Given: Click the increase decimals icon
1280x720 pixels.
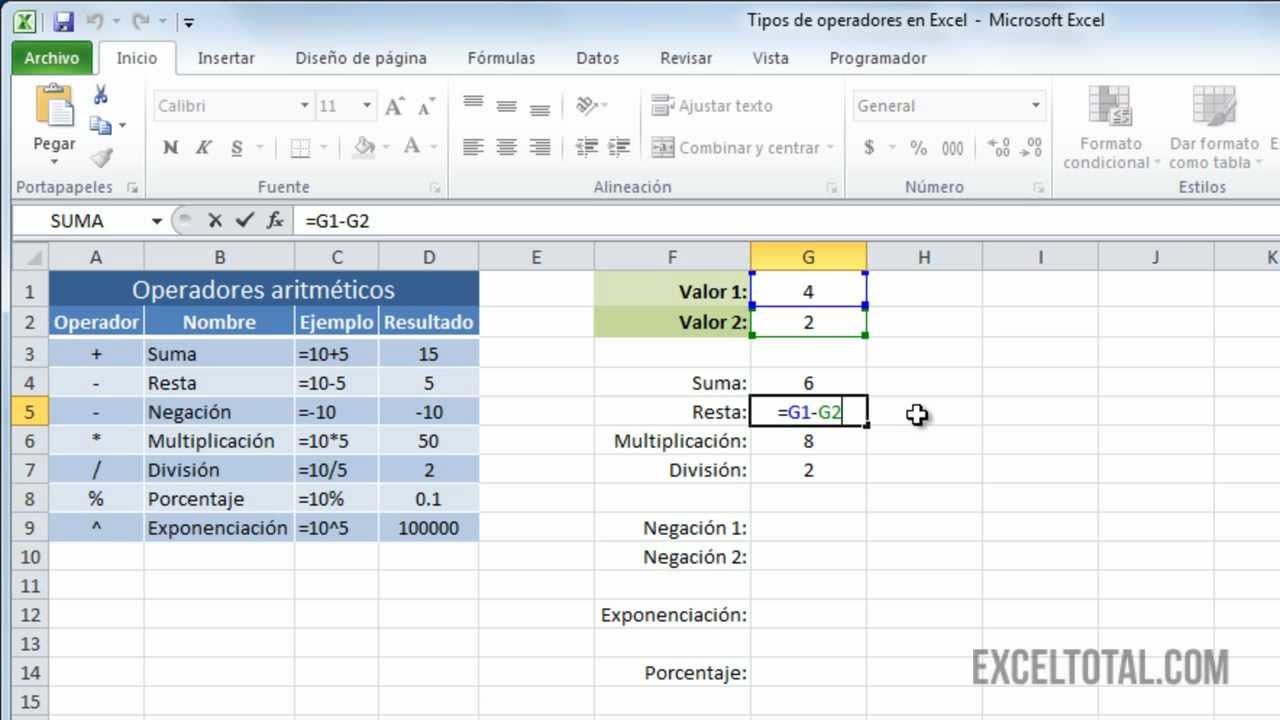Looking at the screenshot, I should pyautogui.click(x=998, y=148).
